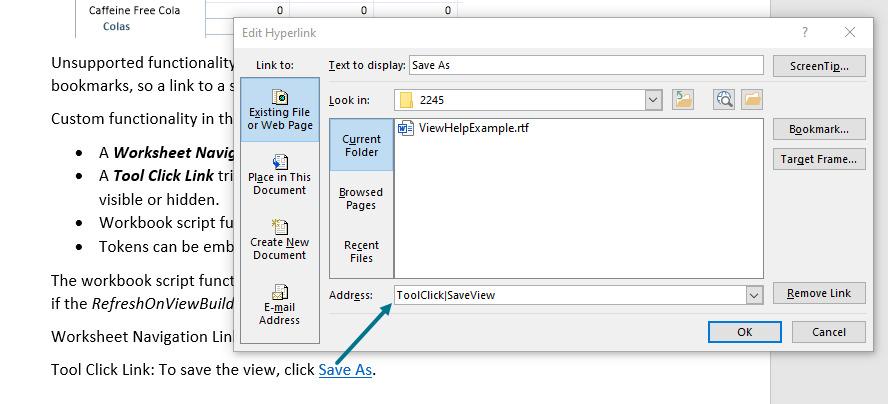Open the Bookmark button
The height and width of the screenshot is (404, 888).
point(819,129)
